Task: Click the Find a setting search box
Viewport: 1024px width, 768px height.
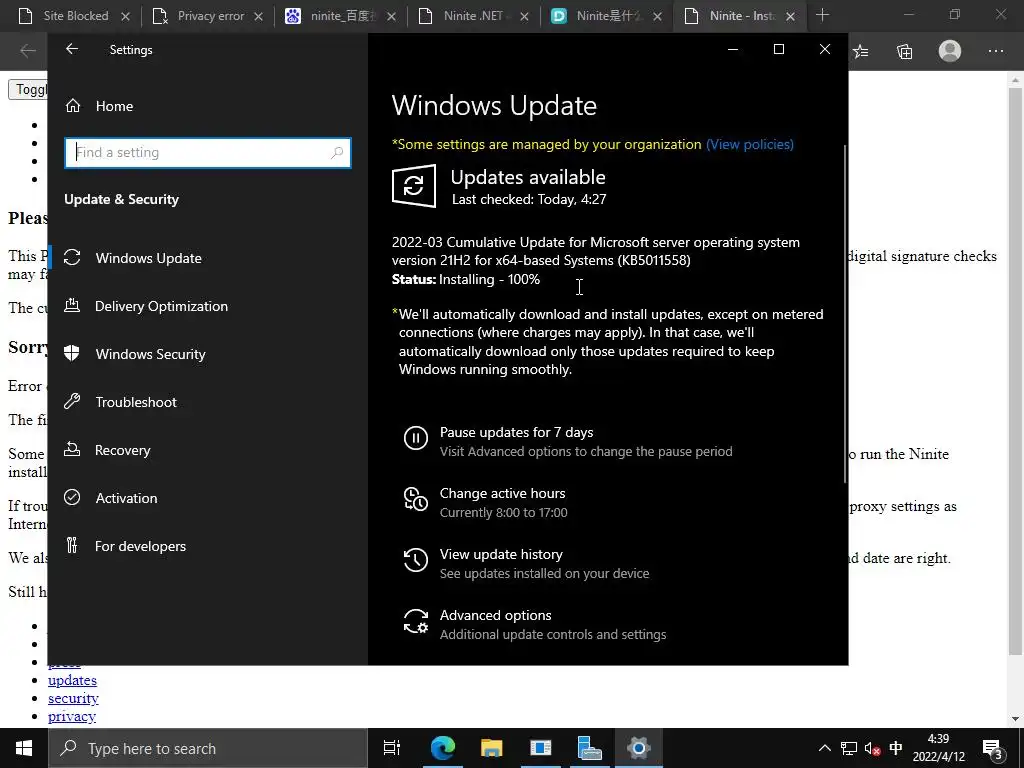Action: (x=208, y=152)
